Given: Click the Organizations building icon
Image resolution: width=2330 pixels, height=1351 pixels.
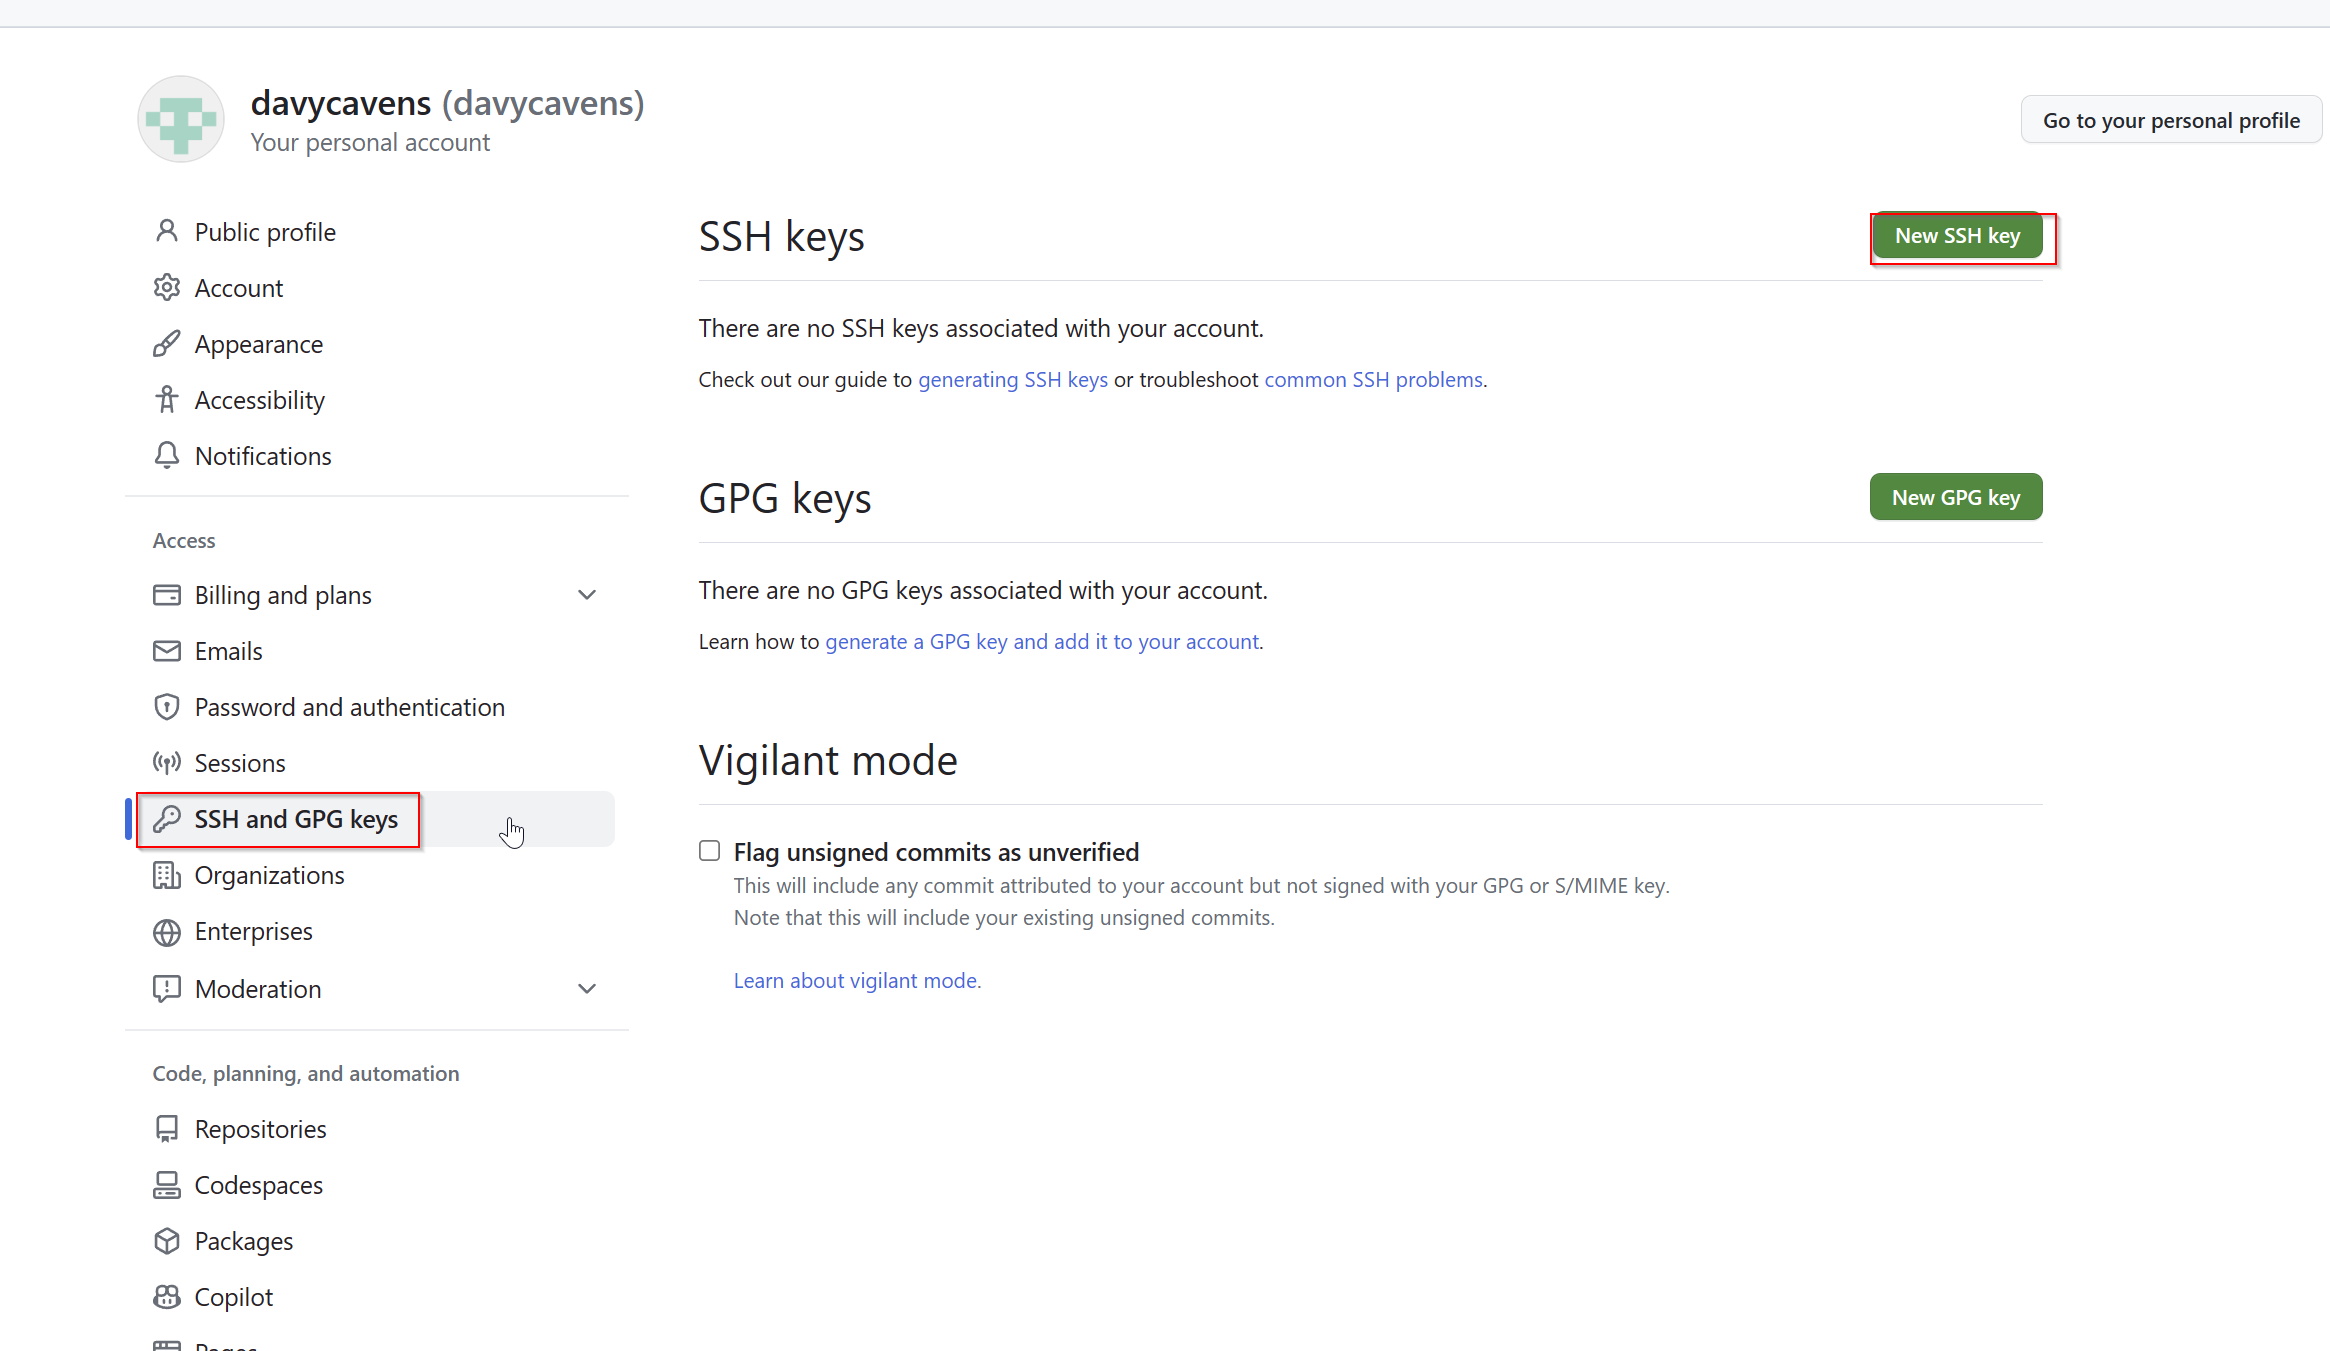Looking at the screenshot, I should pyautogui.click(x=167, y=875).
